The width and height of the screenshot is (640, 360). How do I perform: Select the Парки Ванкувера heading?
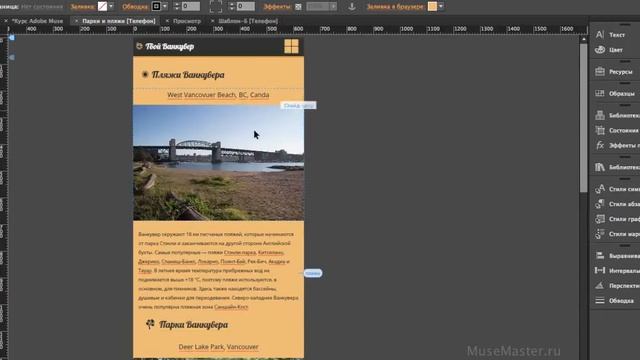coord(193,325)
